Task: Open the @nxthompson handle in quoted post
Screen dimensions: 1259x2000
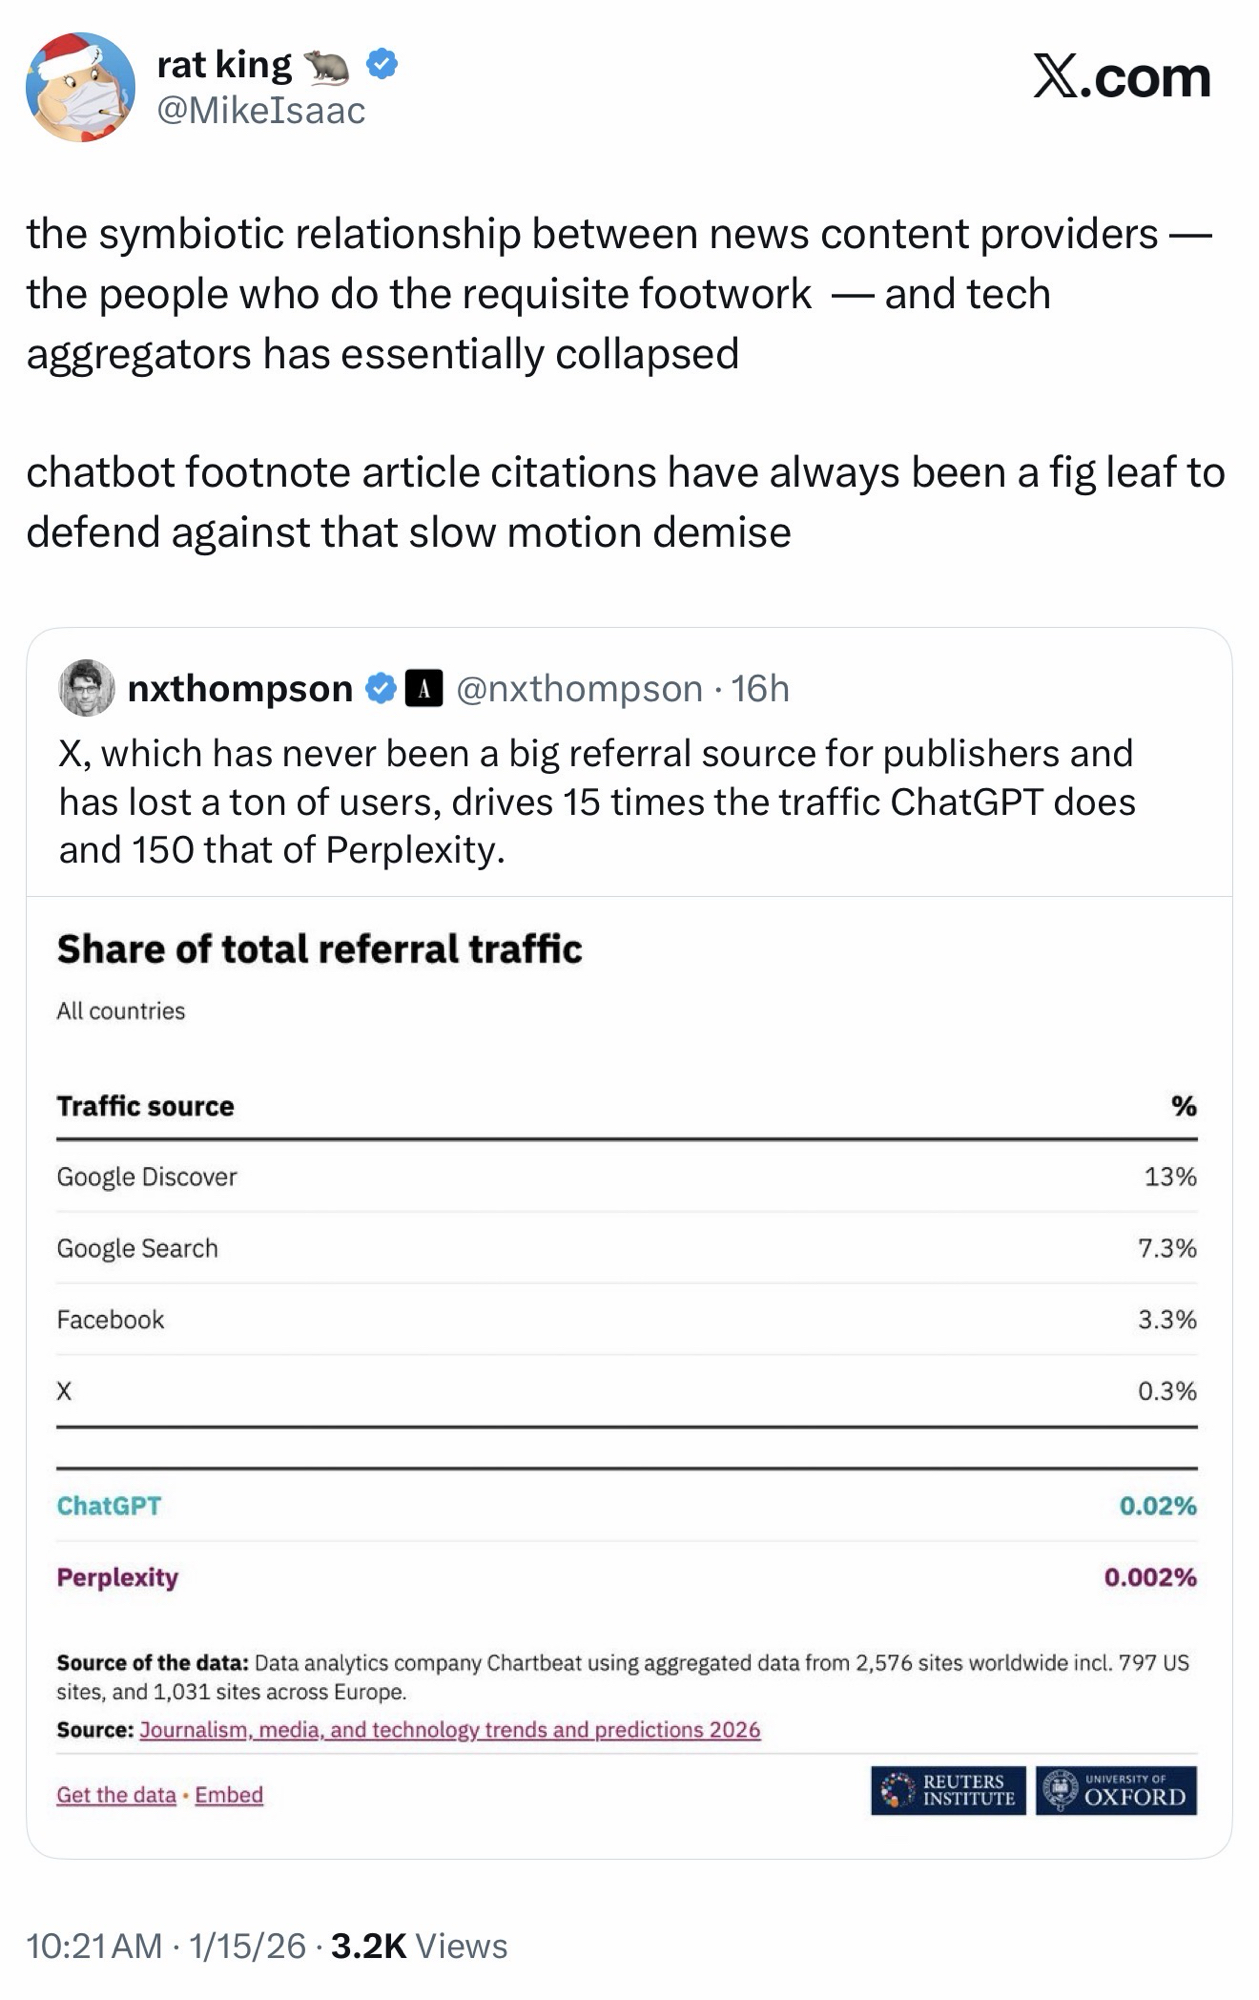Action: pyautogui.click(x=579, y=689)
